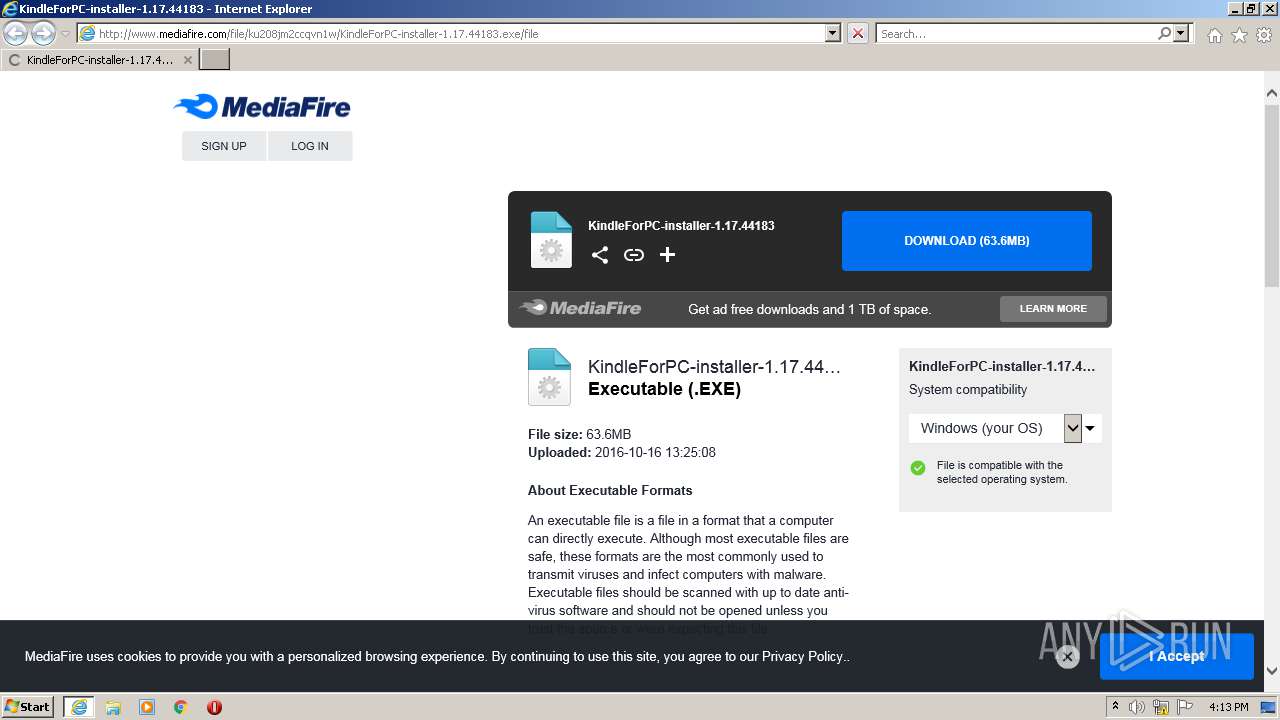
Task: Select the KindleForPC-installer tab
Action: click(x=99, y=60)
